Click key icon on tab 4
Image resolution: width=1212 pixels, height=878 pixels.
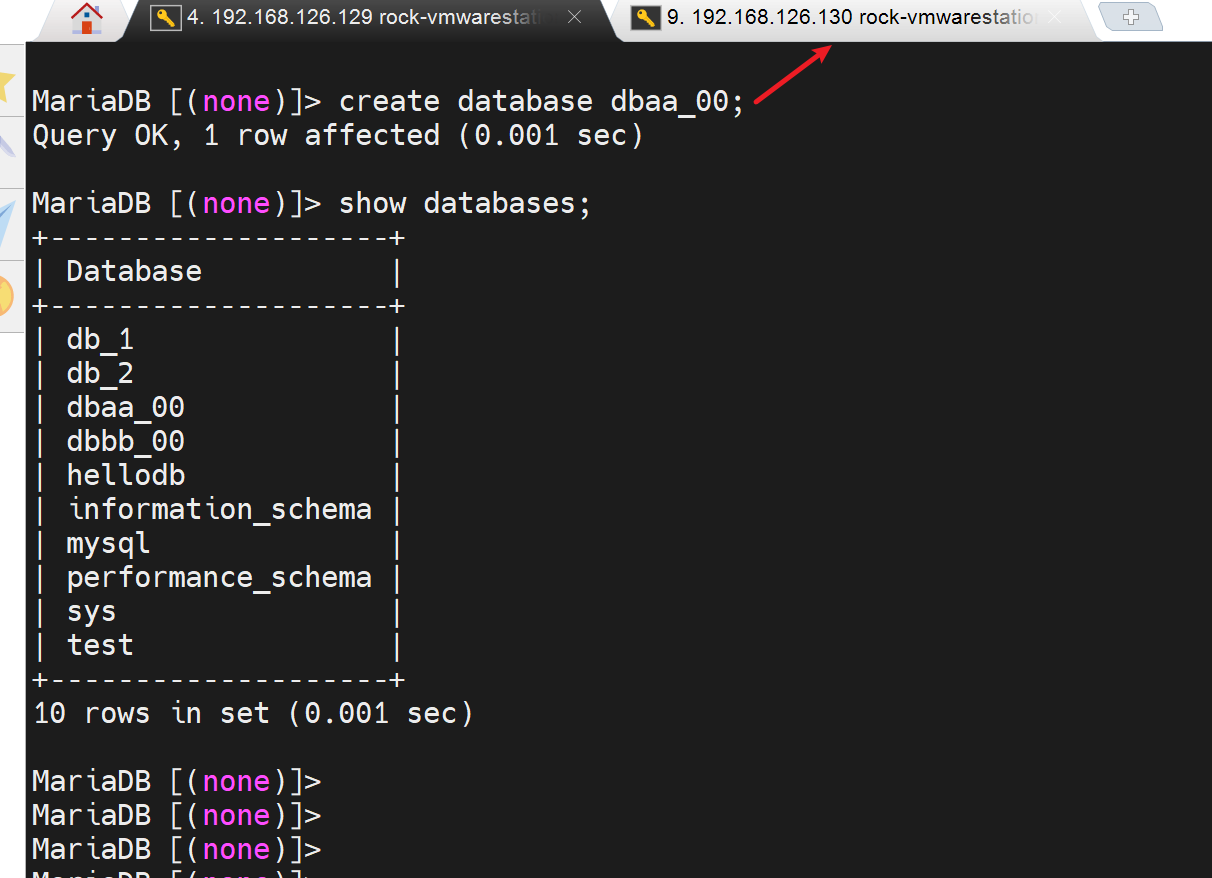[x=166, y=18]
